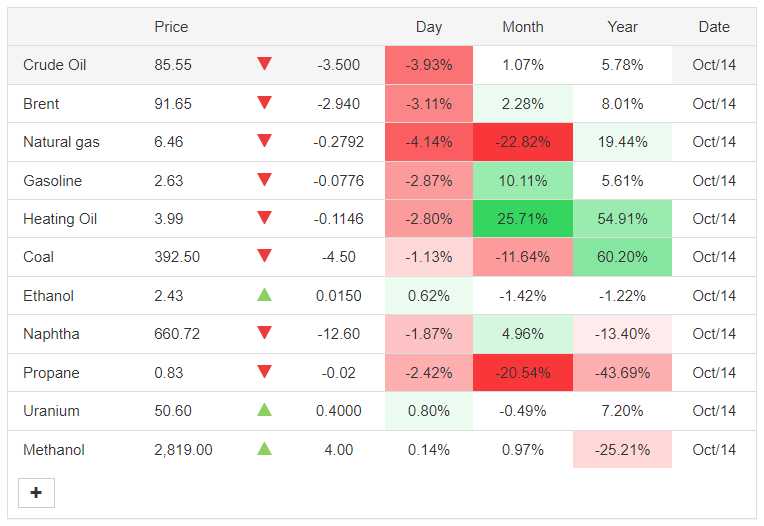Click the Oct/14 date in Crude Oil row
764x526 pixels.
click(714, 65)
